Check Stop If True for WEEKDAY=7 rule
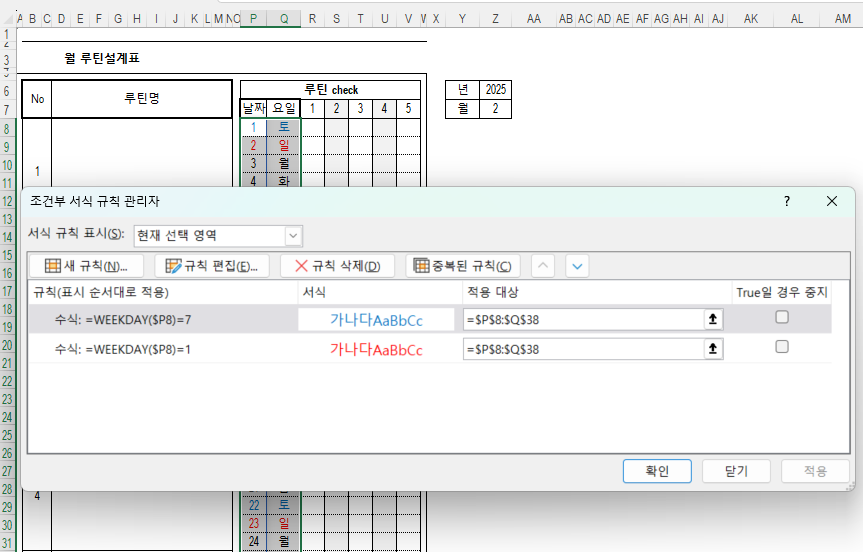 782,317
